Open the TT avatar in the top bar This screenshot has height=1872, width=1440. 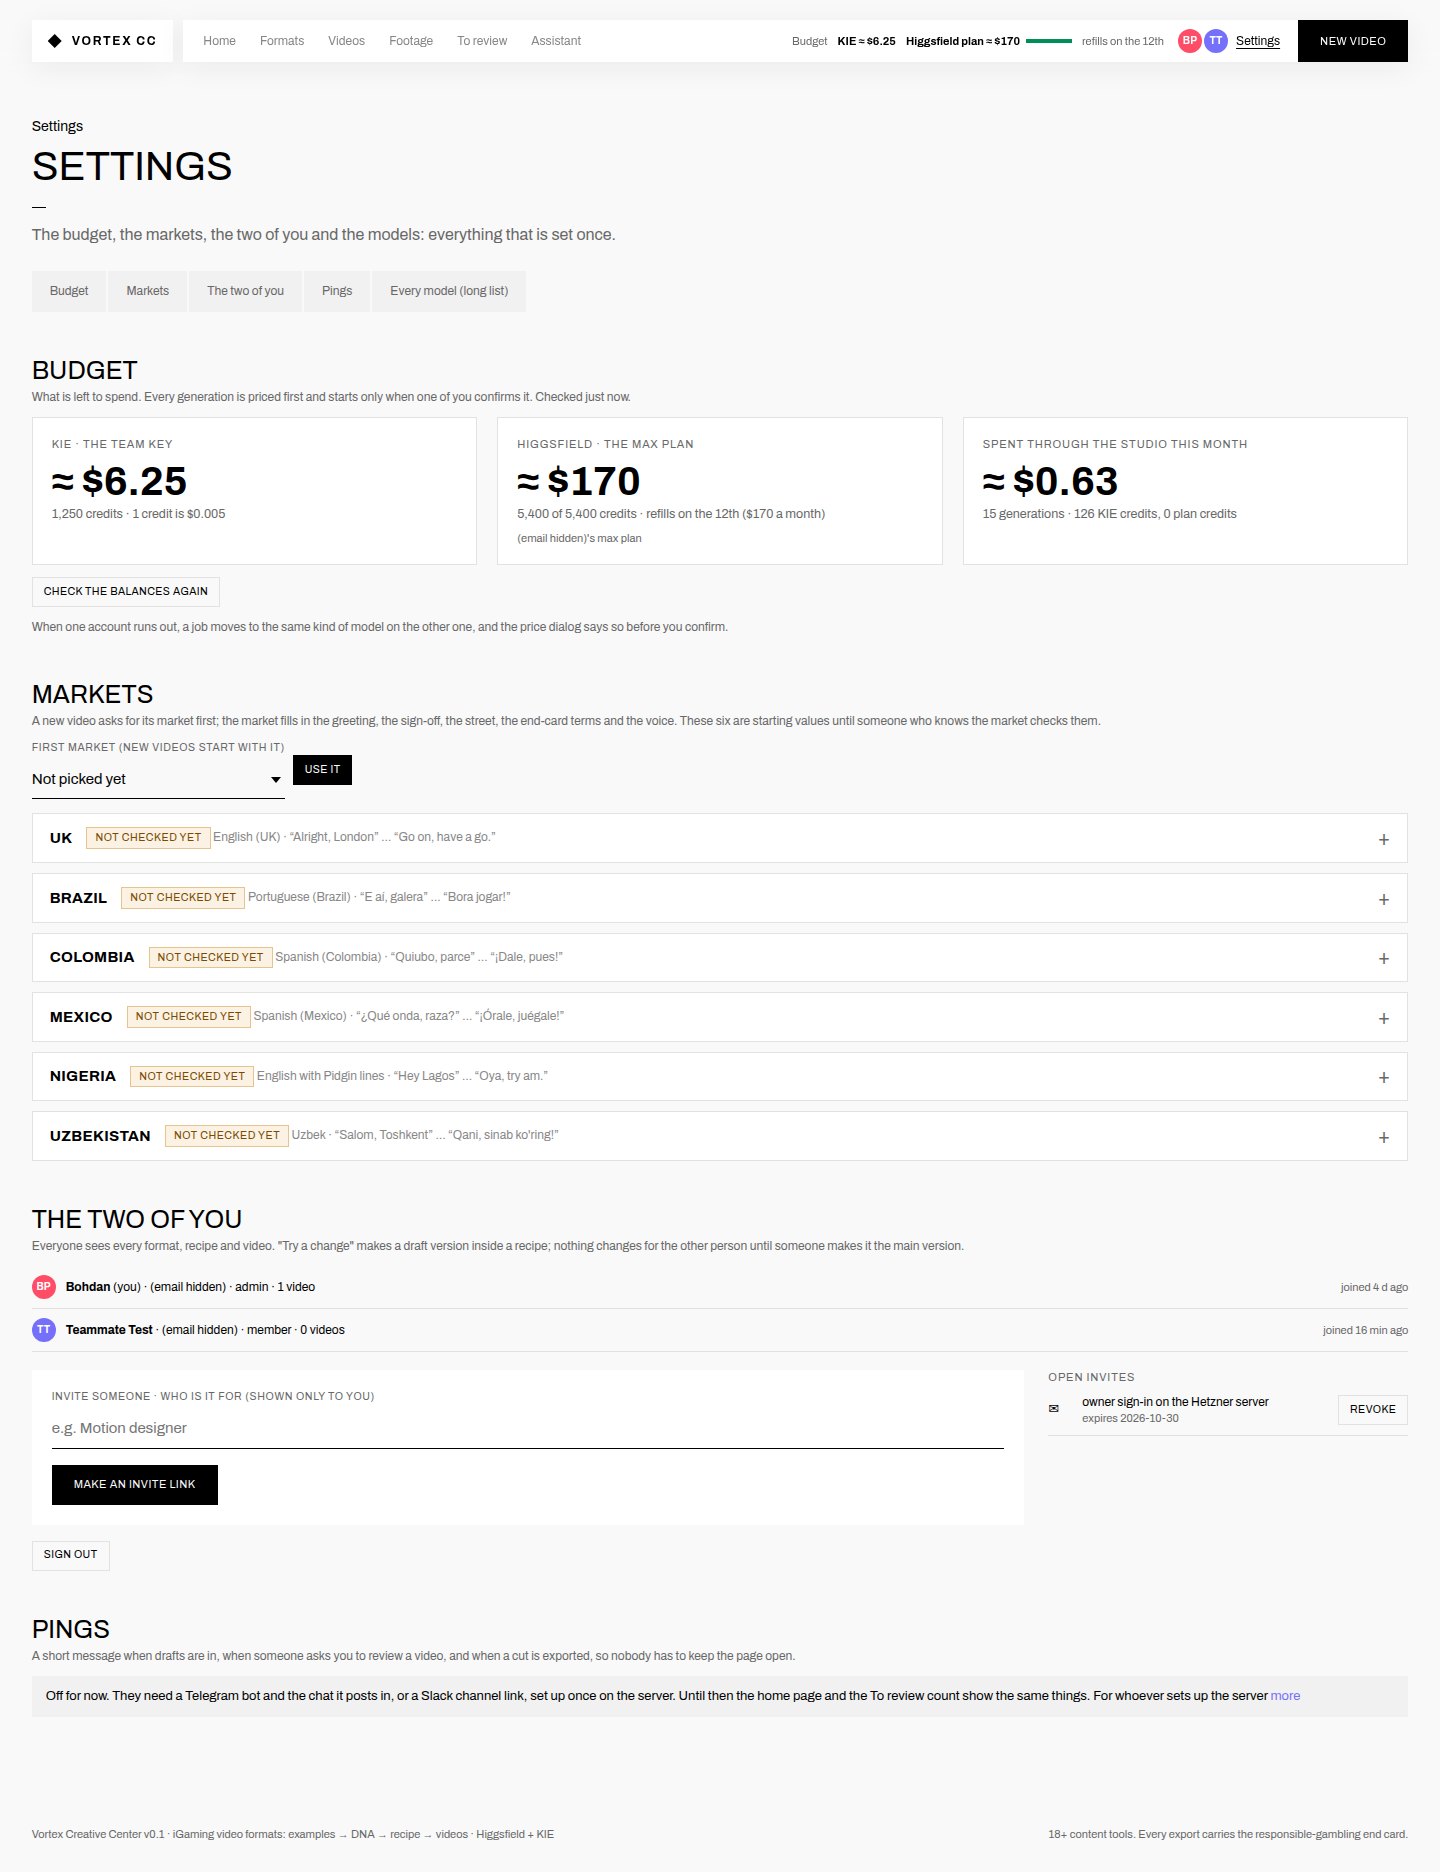[x=1215, y=41]
